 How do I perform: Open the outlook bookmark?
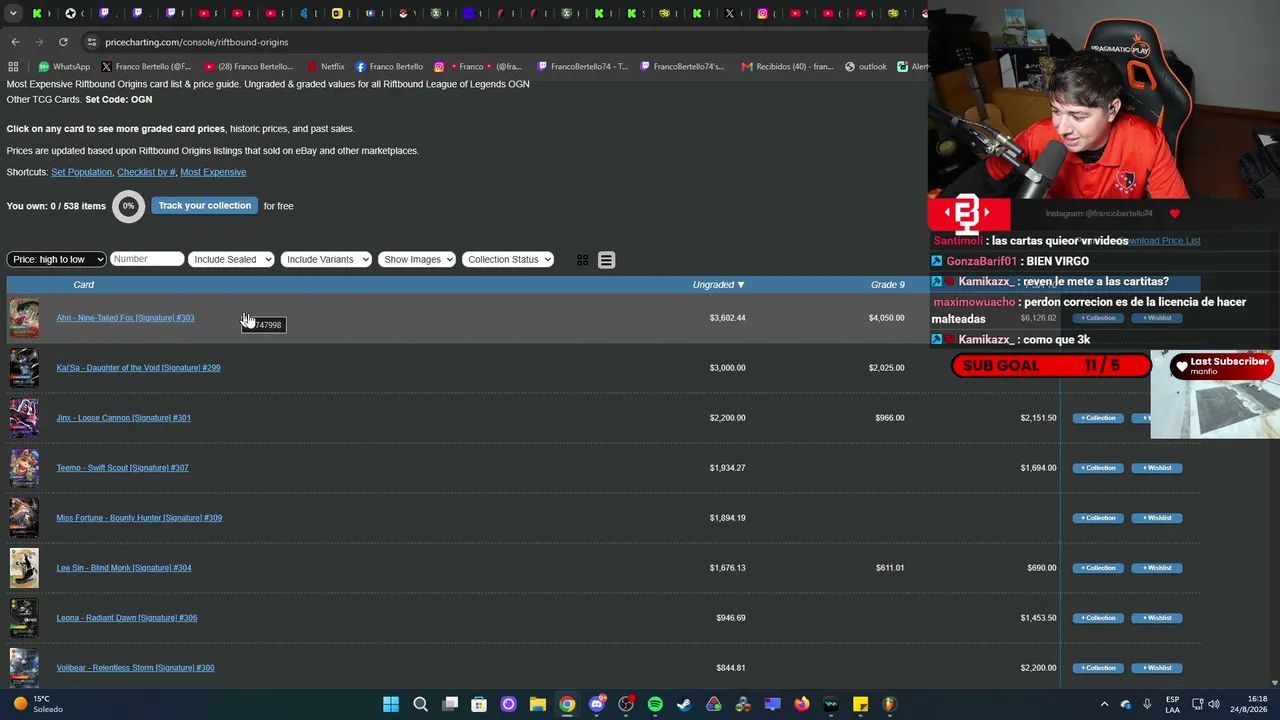pyautogui.click(x=866, y=67)
